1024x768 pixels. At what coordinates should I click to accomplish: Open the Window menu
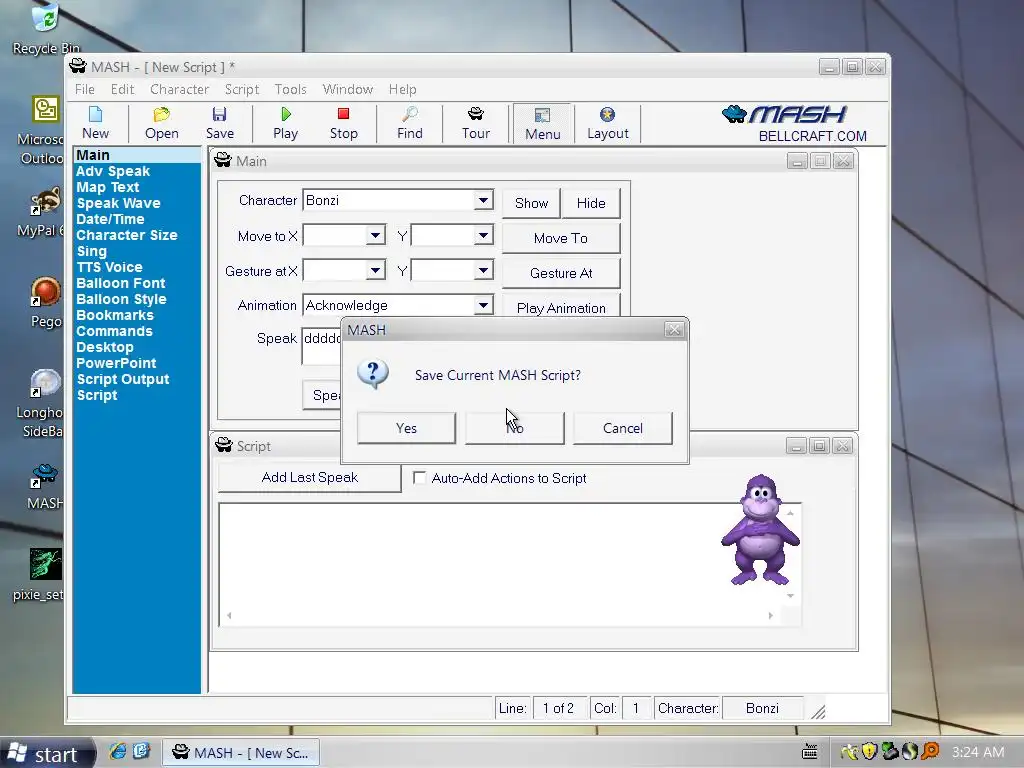click(x=347, y=89)
